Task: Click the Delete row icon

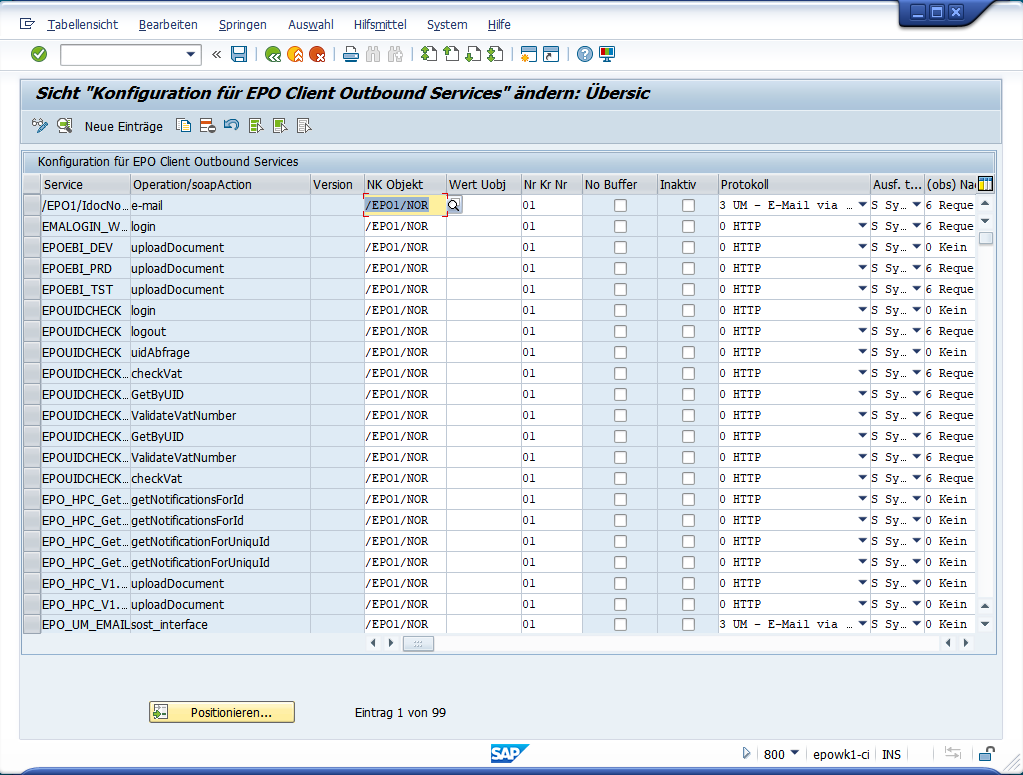Action: coord(207,126)
